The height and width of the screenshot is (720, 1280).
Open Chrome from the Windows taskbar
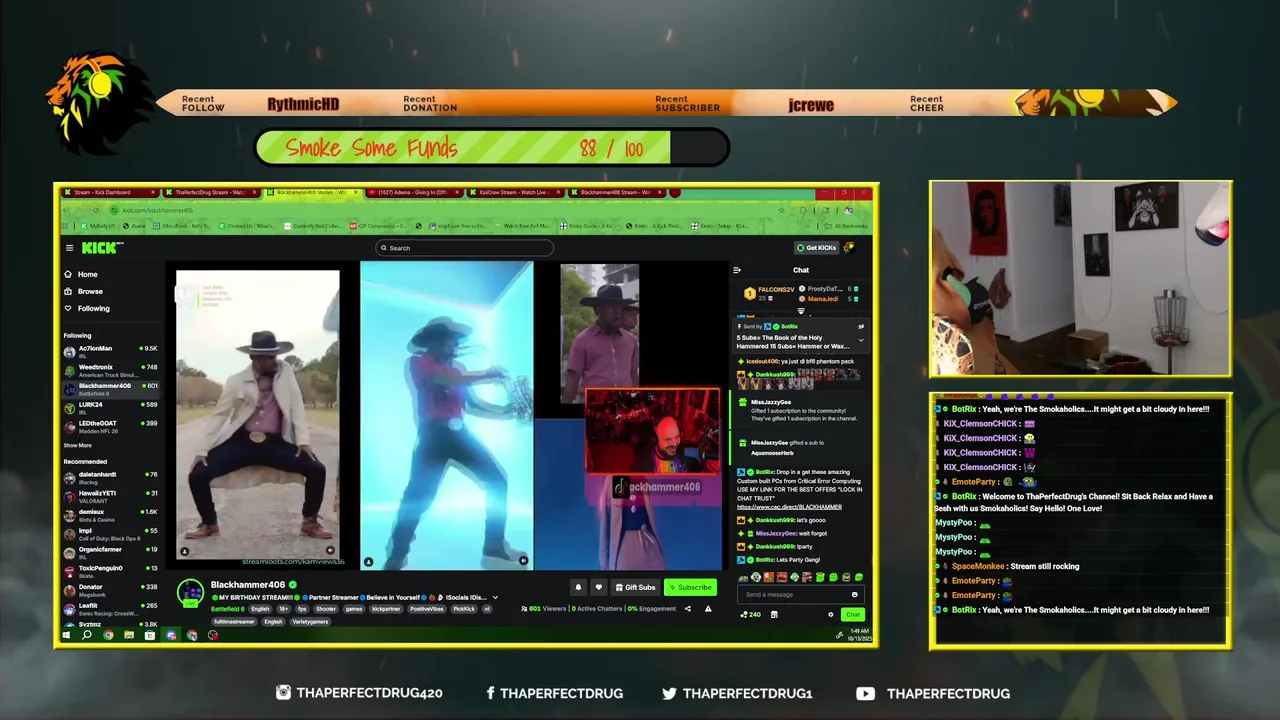[108, 635]
